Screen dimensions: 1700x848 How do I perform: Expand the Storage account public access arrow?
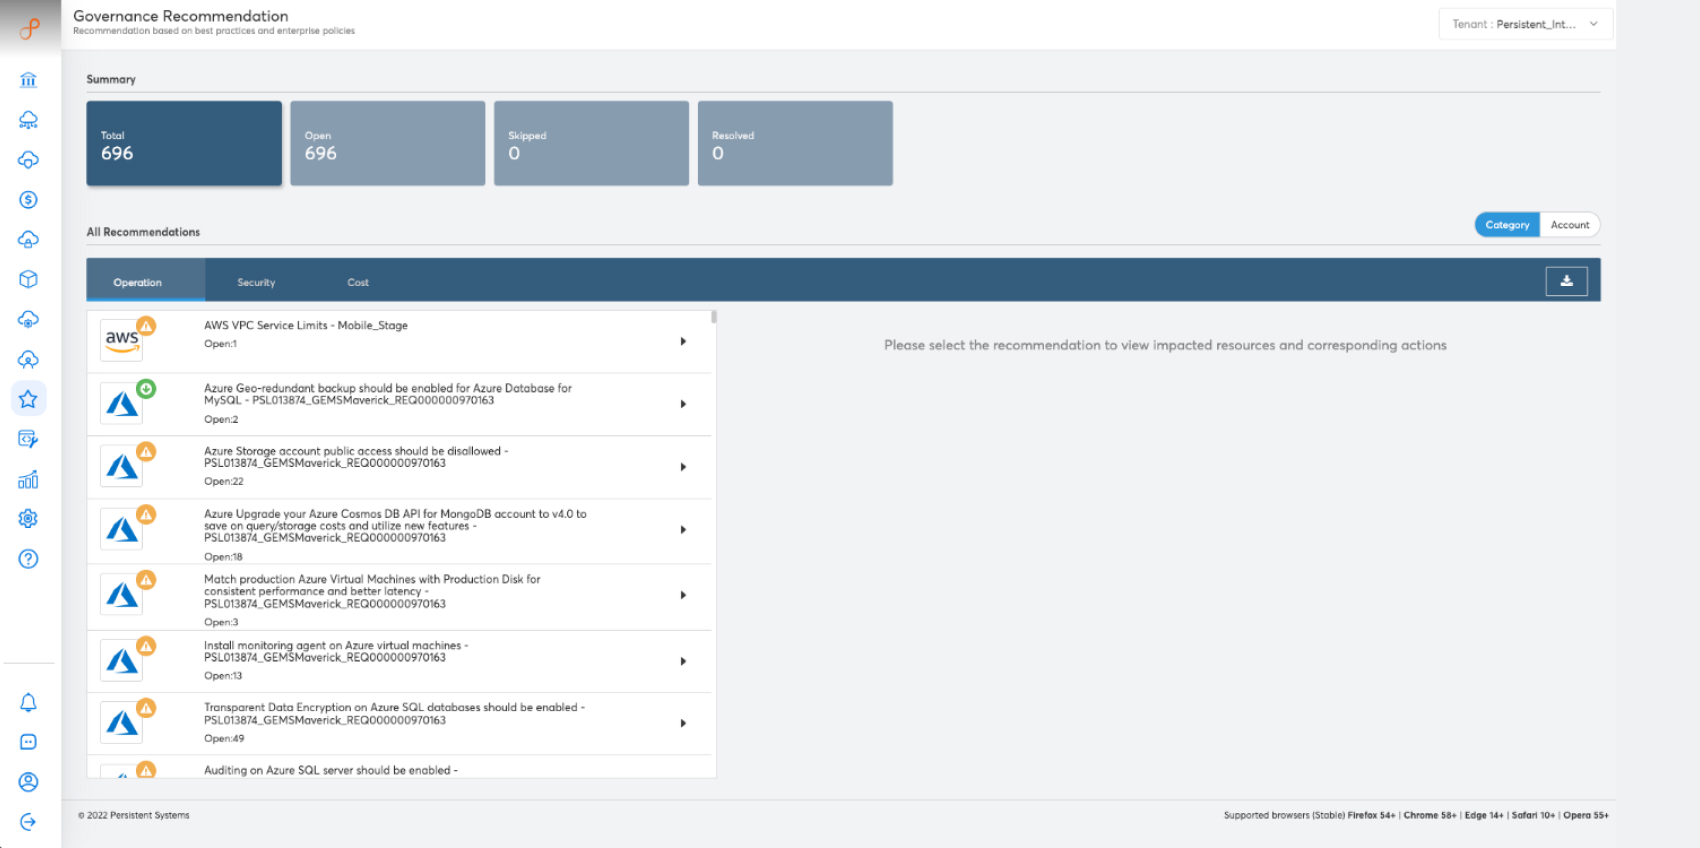point(683,467)
